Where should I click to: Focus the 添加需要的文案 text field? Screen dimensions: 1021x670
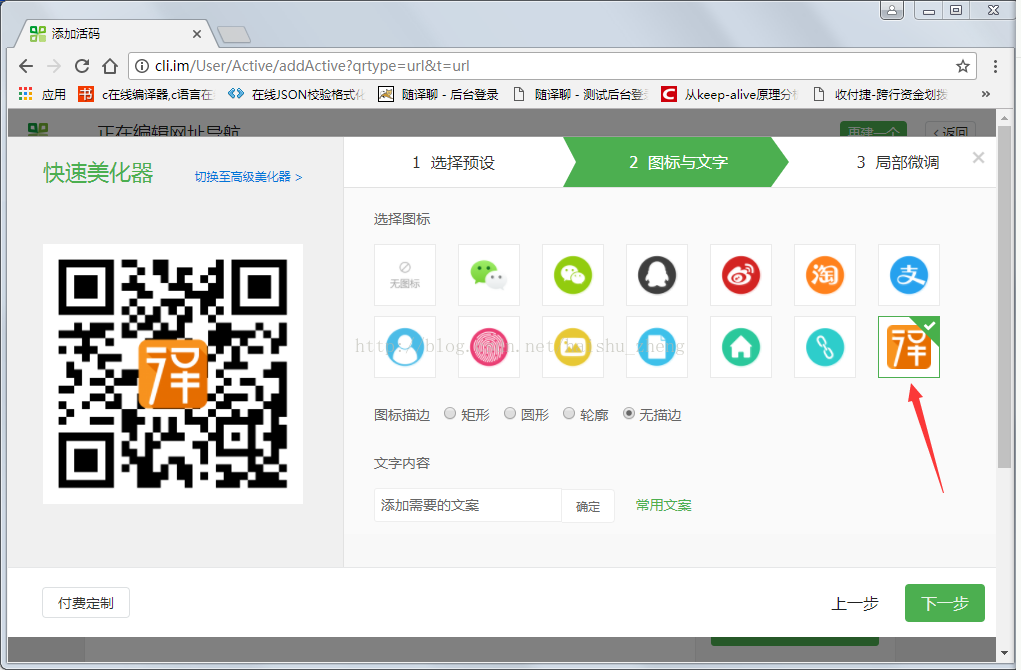(x=468, y=505)
